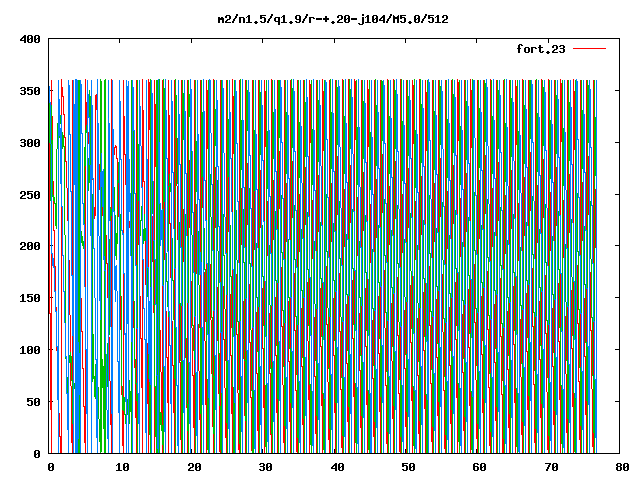
Task: Click the x-axis label 20
Action: [194, 467]
